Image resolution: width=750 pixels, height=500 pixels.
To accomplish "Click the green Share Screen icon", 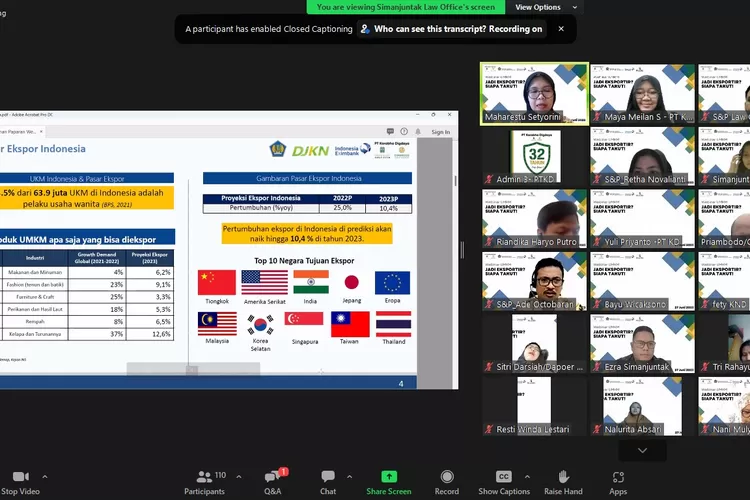I will pyautogui.click(x=389, y=476).
